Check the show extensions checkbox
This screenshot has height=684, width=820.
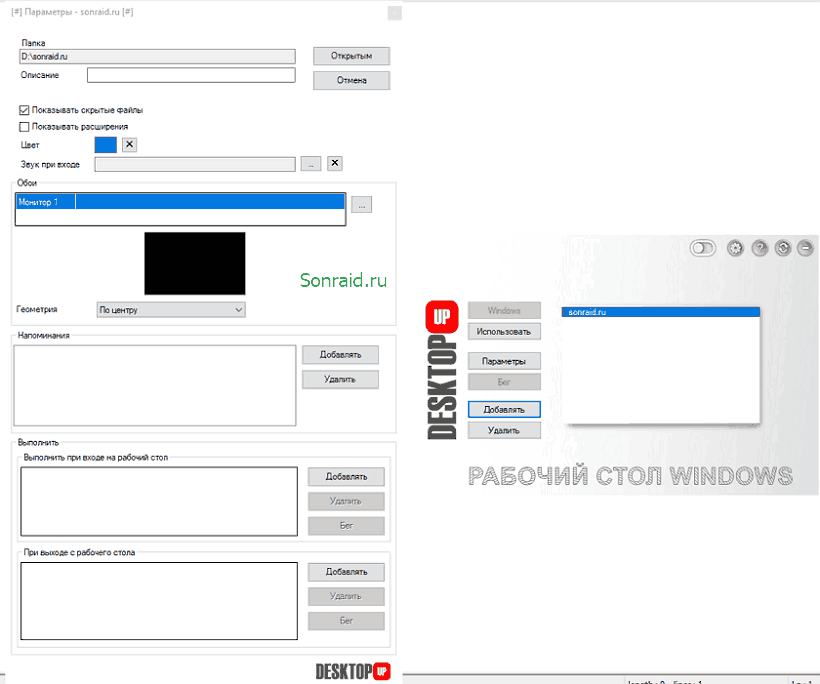[x=24, y=127]
